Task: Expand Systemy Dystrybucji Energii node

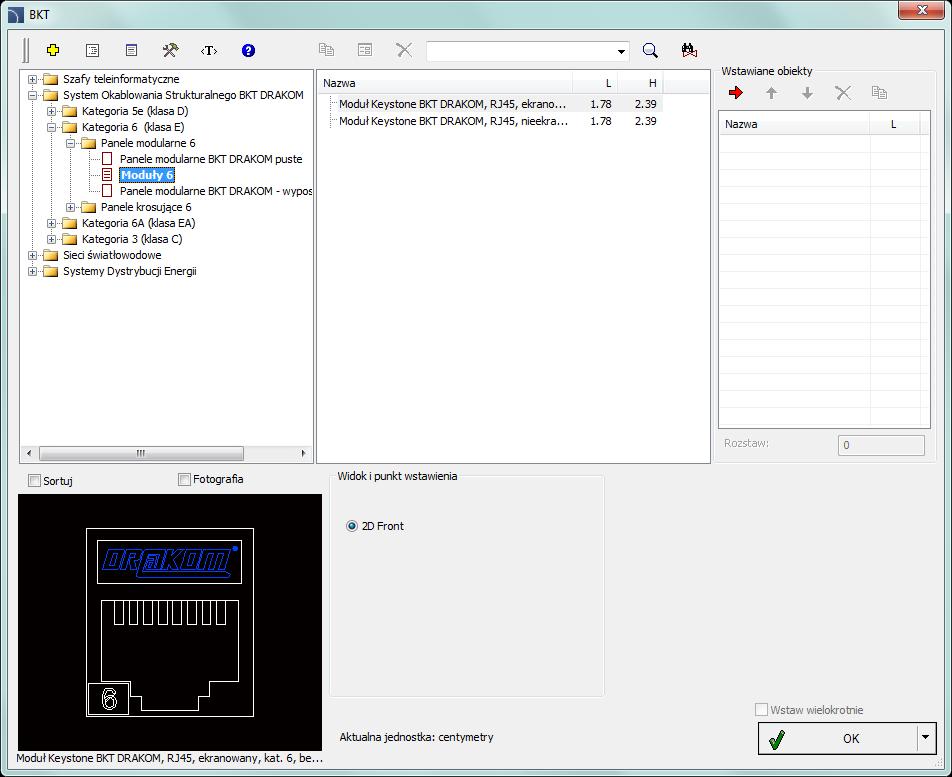Action: point(32,271)
